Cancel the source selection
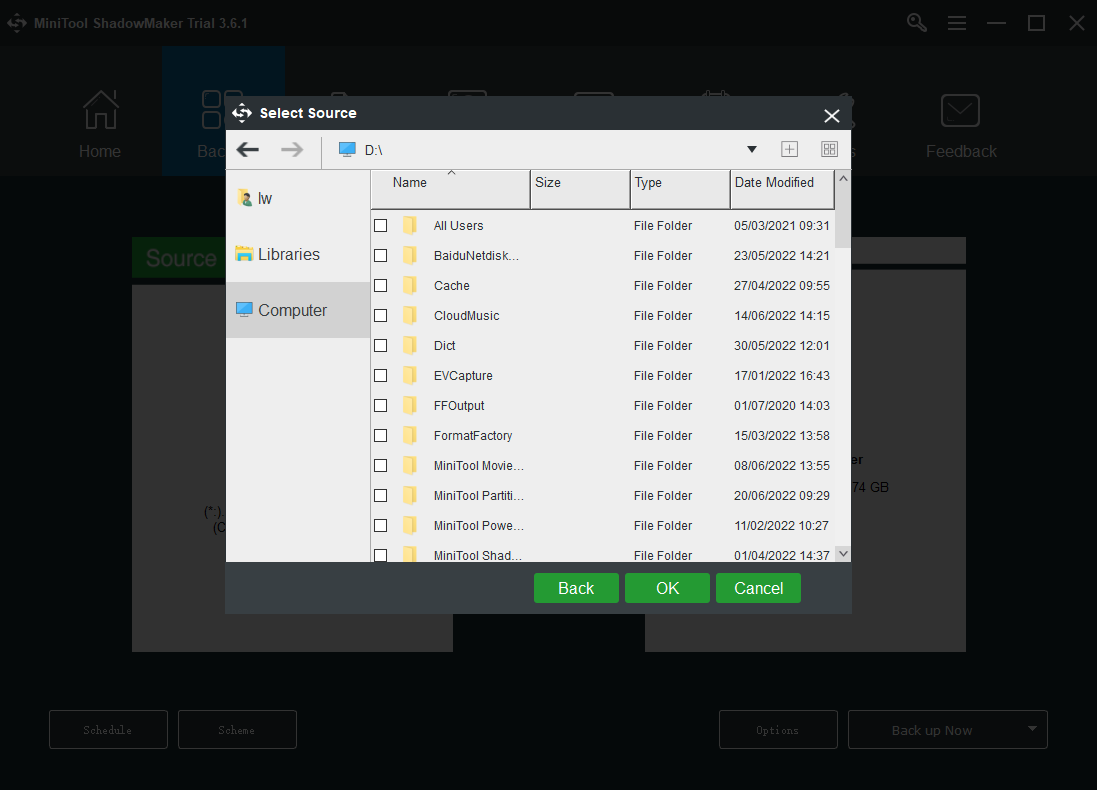The height and width of the screenshot is (790, 1097). [758, 588]
